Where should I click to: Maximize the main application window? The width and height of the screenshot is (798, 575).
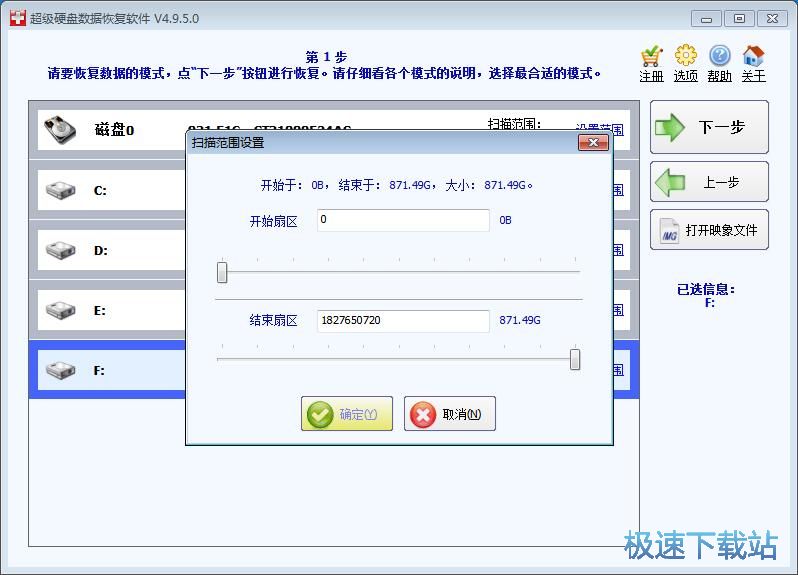point(739,19)
